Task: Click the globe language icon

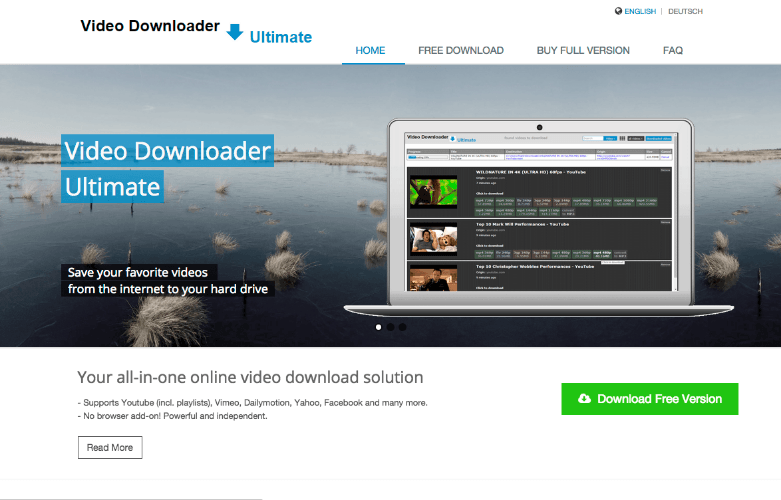Action: [x=618, y=11]
